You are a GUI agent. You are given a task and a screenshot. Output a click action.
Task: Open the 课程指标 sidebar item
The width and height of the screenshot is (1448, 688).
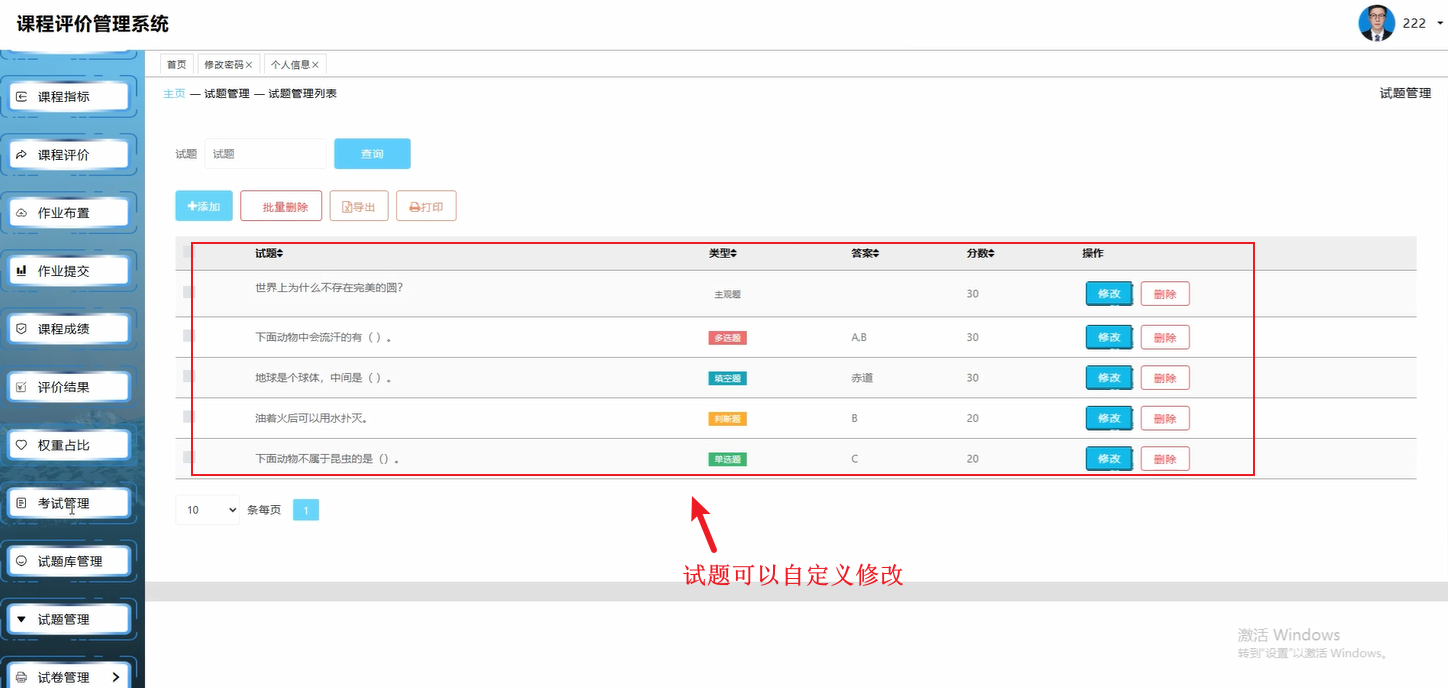(69, 97)
